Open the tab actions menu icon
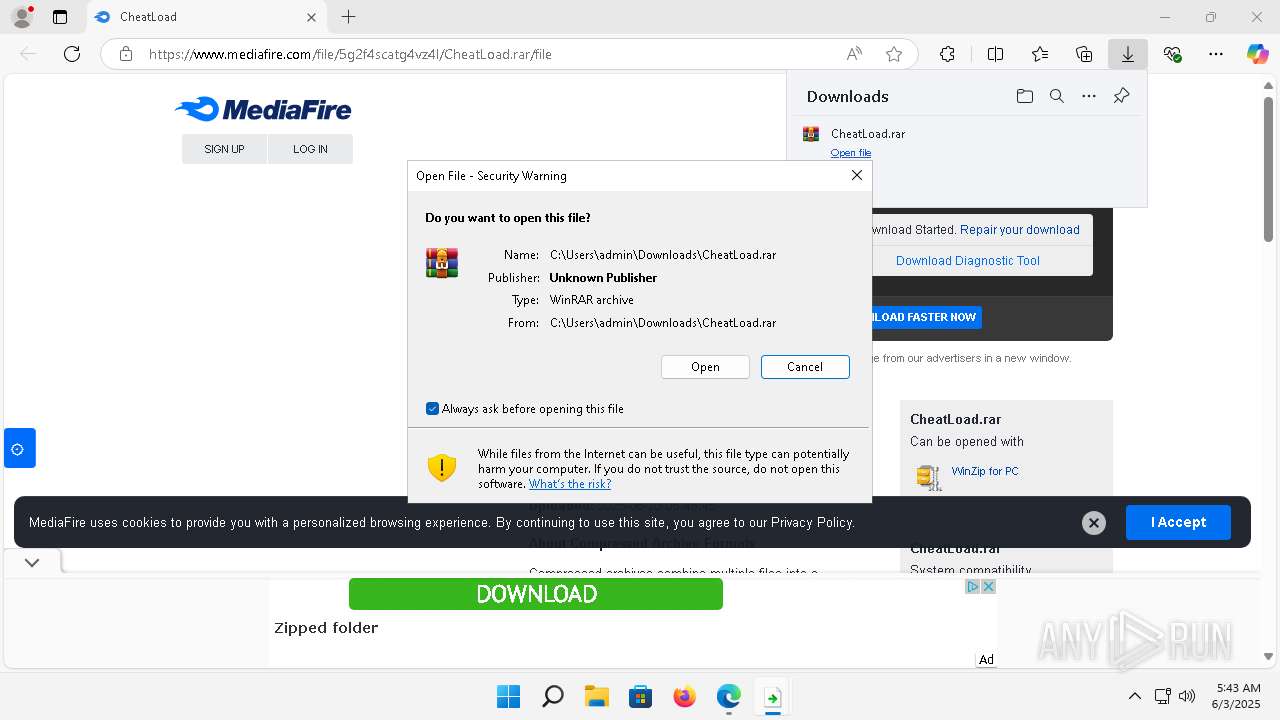 tap(60, 17)
